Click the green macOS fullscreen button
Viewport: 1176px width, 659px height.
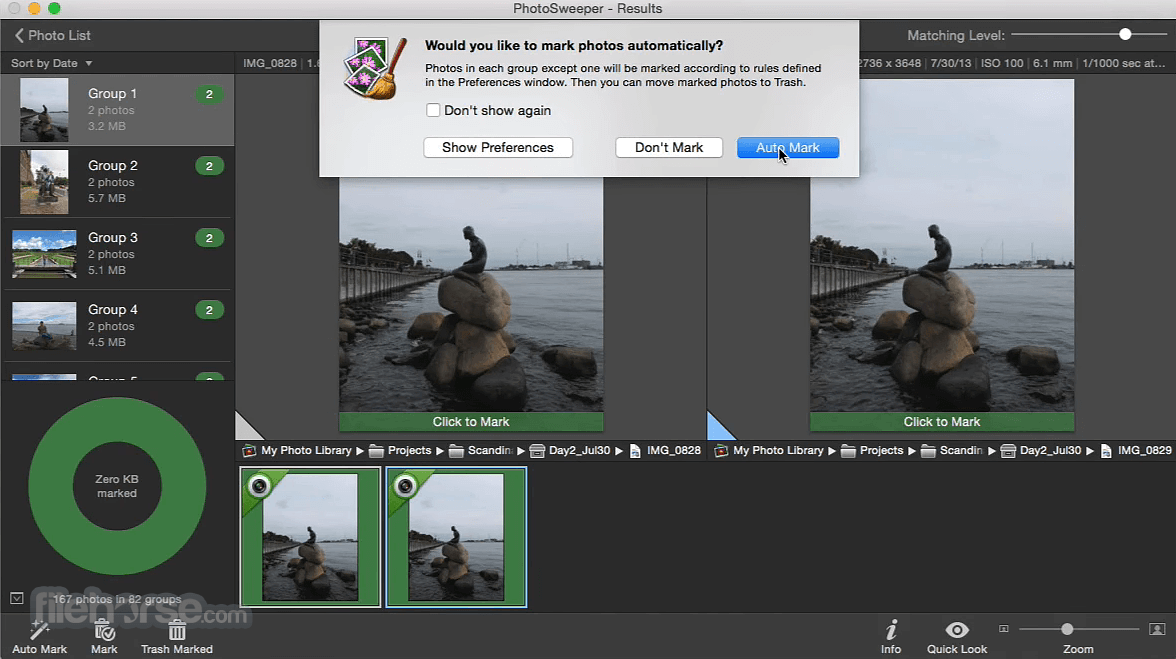point(54,8)
